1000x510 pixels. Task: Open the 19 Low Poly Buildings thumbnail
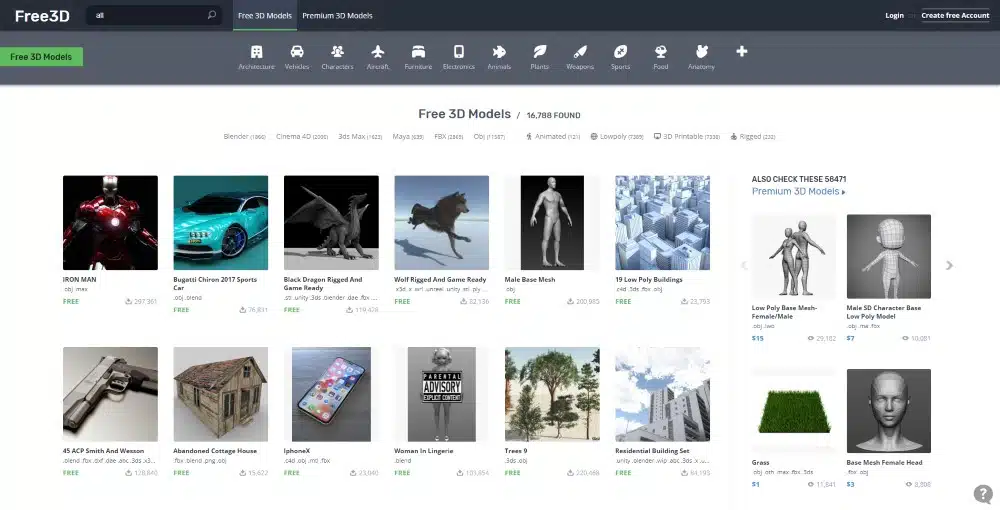(663, 222)
